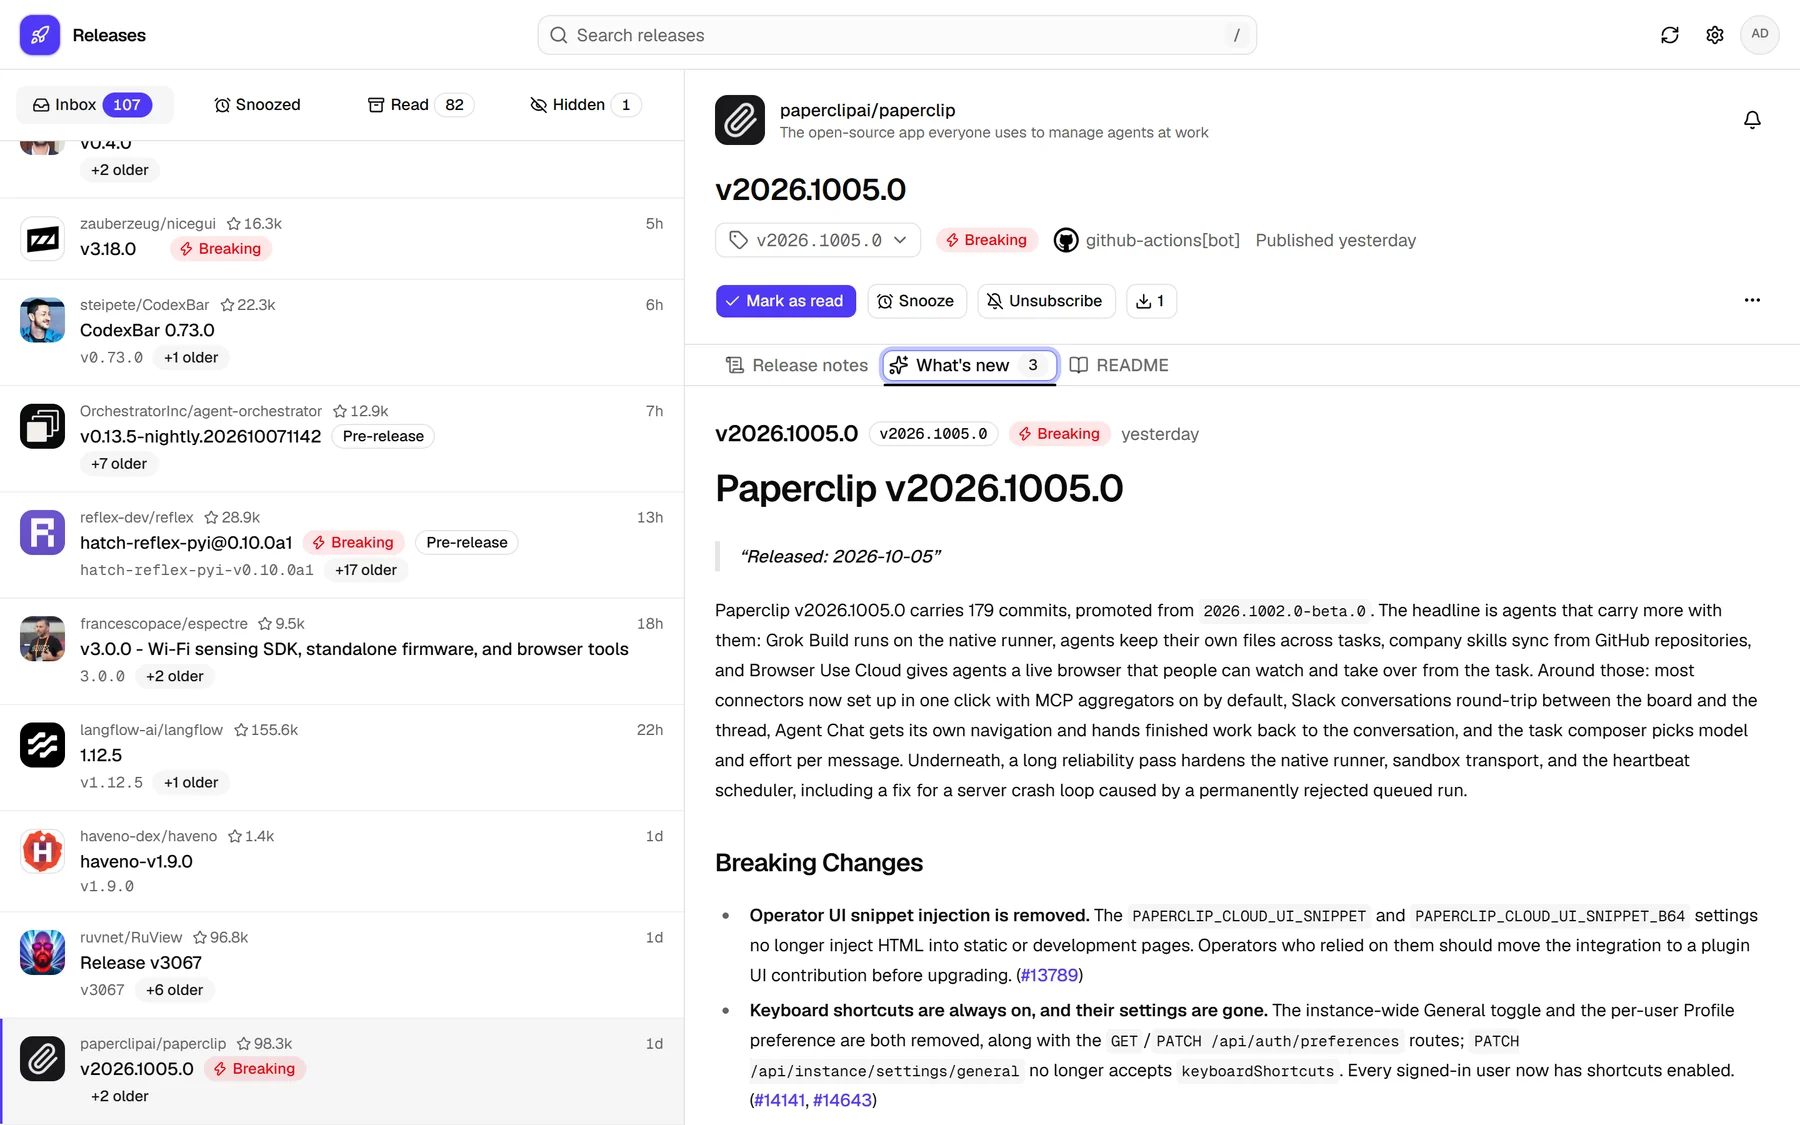Image resolution: width=1800 pixels, height=1125 pixels.
Task: Open the AD user avatar menu
Action: [x=1760, y=34]
